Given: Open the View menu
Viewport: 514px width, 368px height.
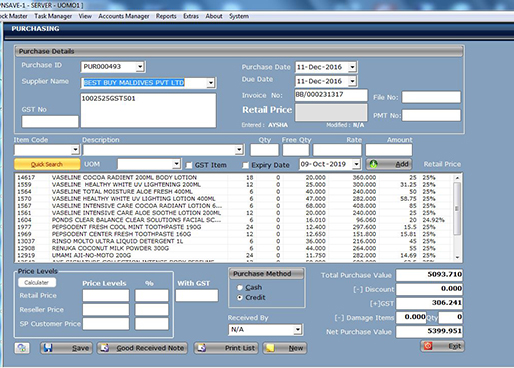Looking at the screenshot, I should 85,16.
